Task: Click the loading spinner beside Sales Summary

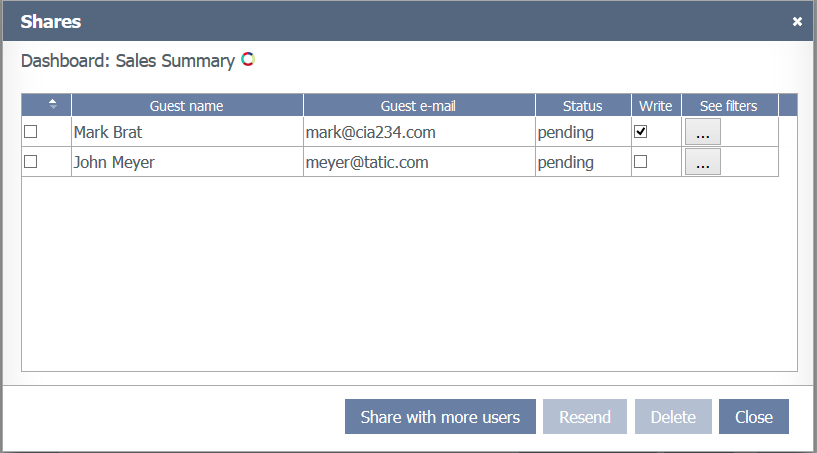Action: tap(248, 60)
